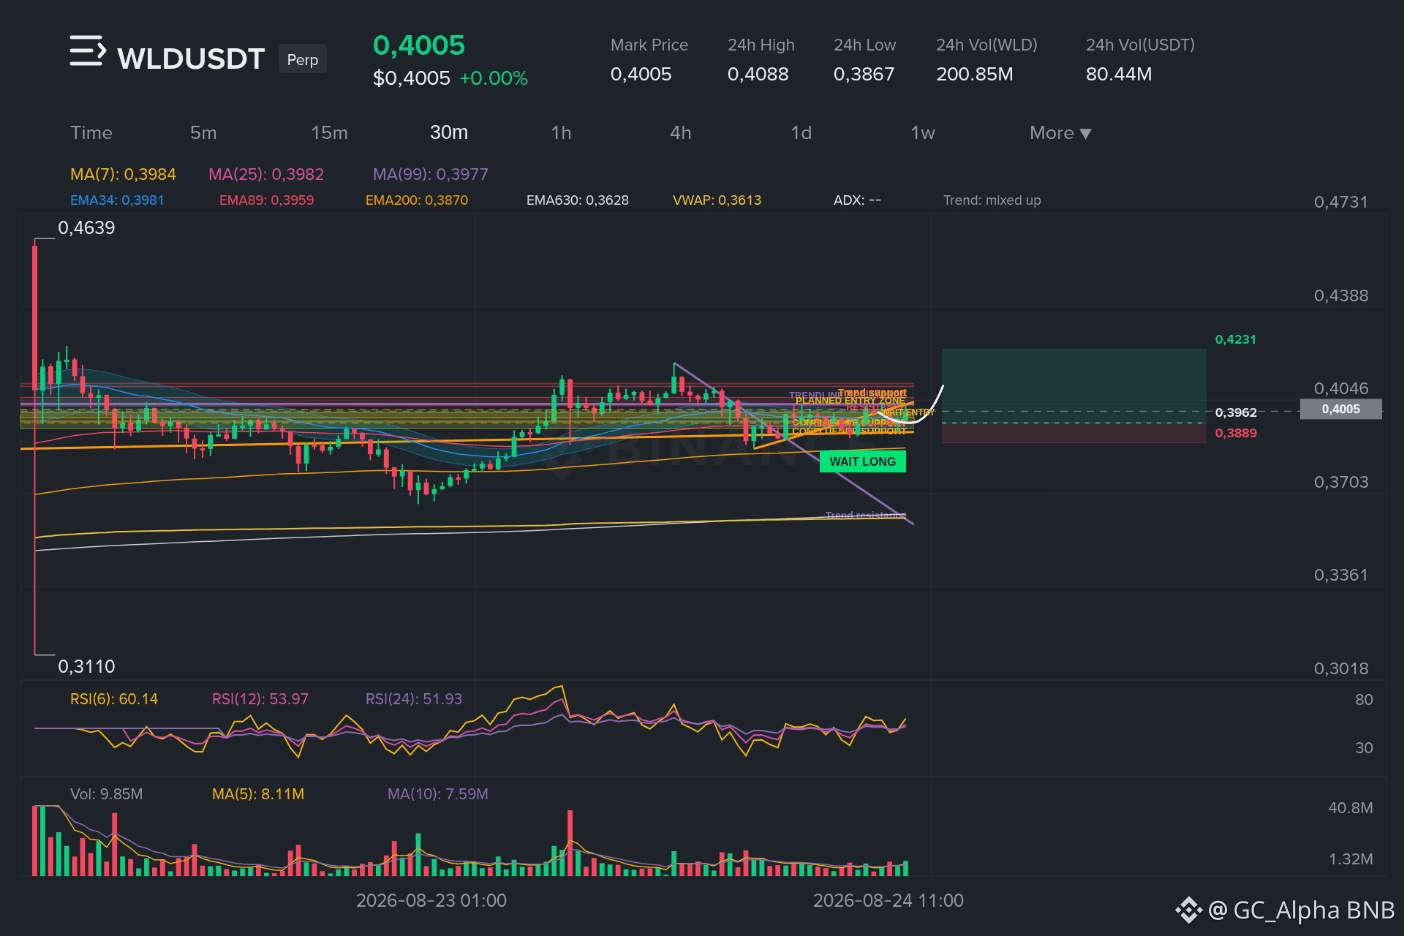Click the 24h Vol(WLD) value 200.85M
Viewport: 1404px width, 936px height.
[975, 74]
